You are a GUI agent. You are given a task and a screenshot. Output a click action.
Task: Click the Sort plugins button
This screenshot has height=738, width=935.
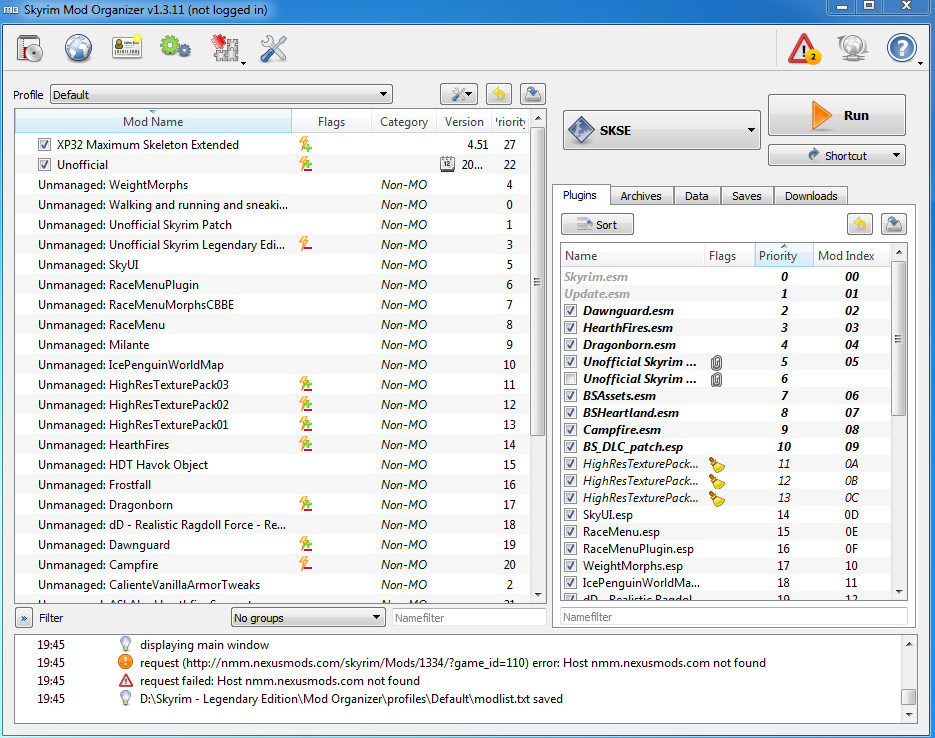tap(597, 225)
